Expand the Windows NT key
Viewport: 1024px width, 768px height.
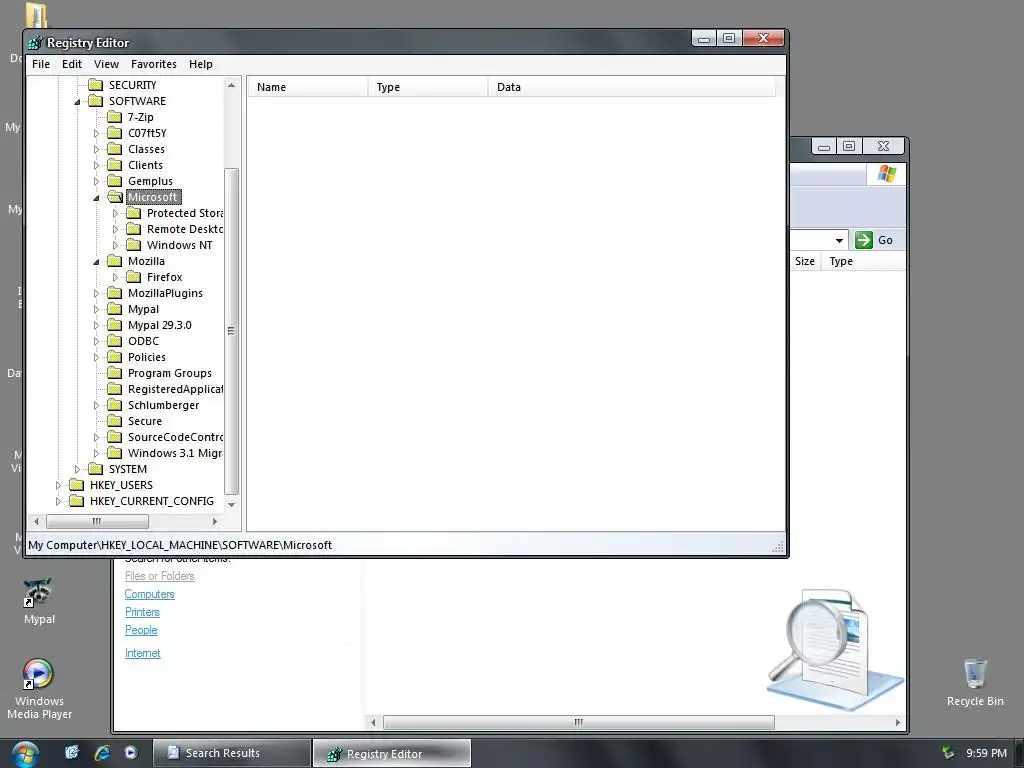(x=116, y=245)
